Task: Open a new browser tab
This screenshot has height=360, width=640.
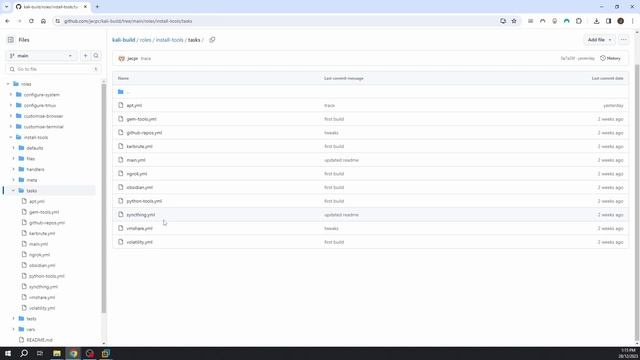Action: (x=97, y=7)
